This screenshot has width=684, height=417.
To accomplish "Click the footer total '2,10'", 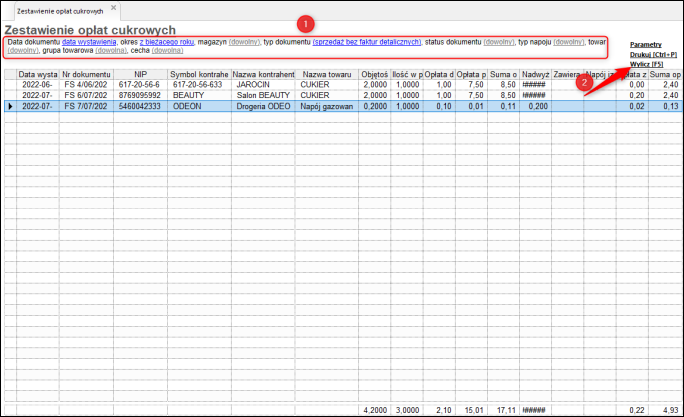I will (x=439, y=410).
